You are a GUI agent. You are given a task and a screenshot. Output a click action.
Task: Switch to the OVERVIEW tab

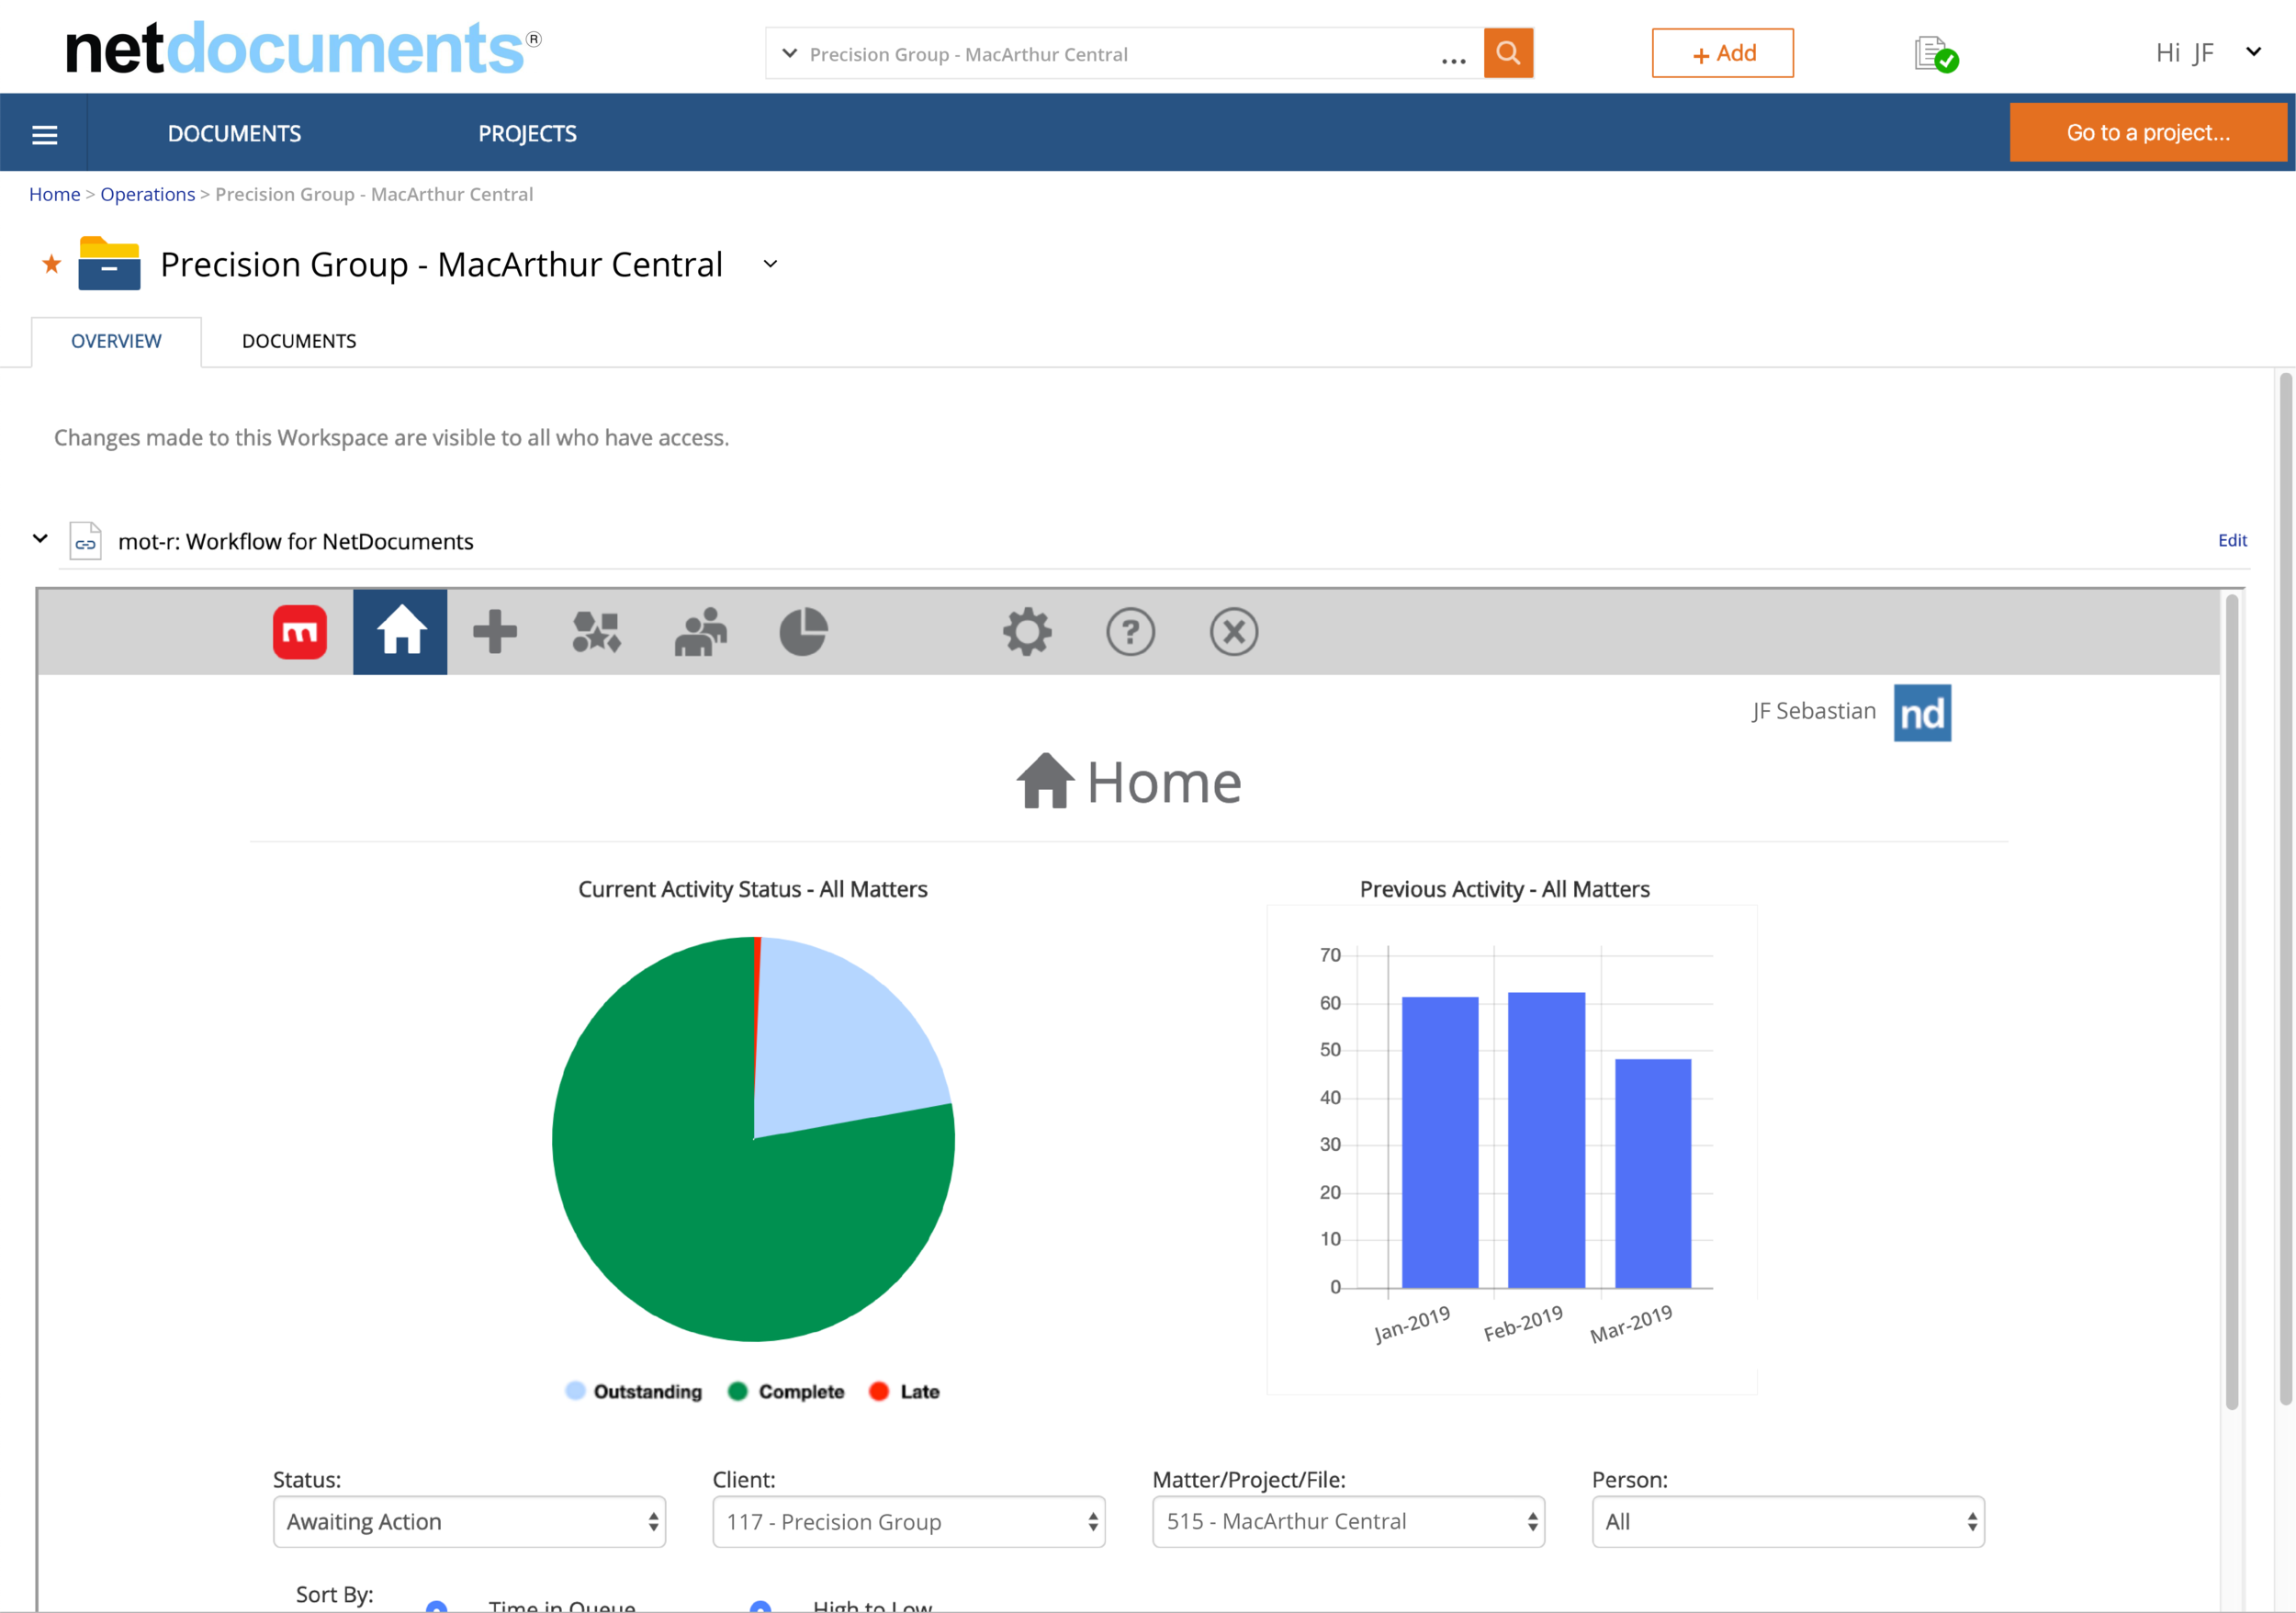point(116,341)
